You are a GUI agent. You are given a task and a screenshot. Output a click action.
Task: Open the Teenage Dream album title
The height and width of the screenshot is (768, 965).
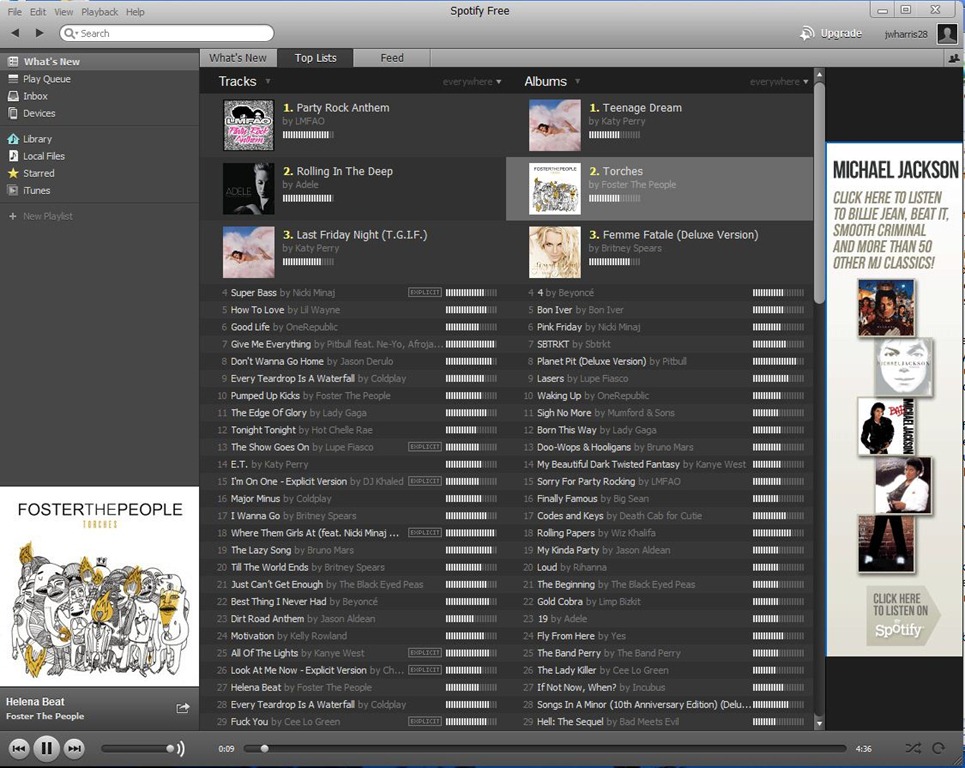(x=642, y=108)
